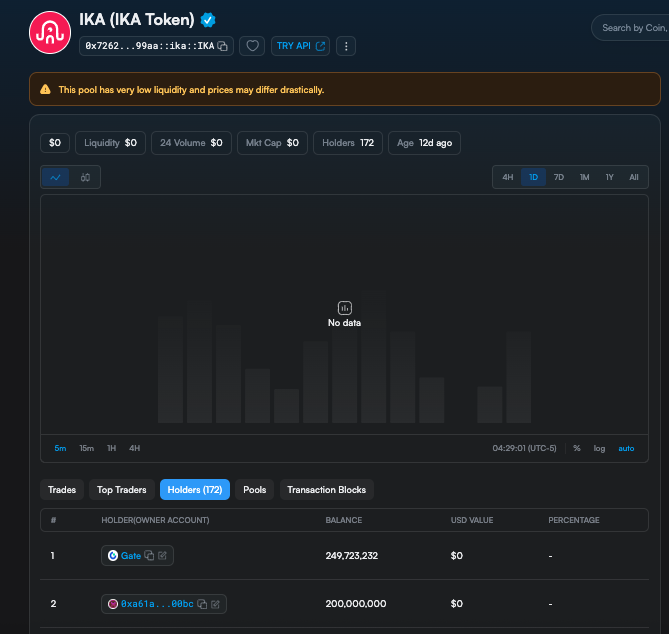The height and width of the screenshot is (634, 669).
Task: Click the avatar icon of 0xa61a...00bc
Action: (113, 604)
